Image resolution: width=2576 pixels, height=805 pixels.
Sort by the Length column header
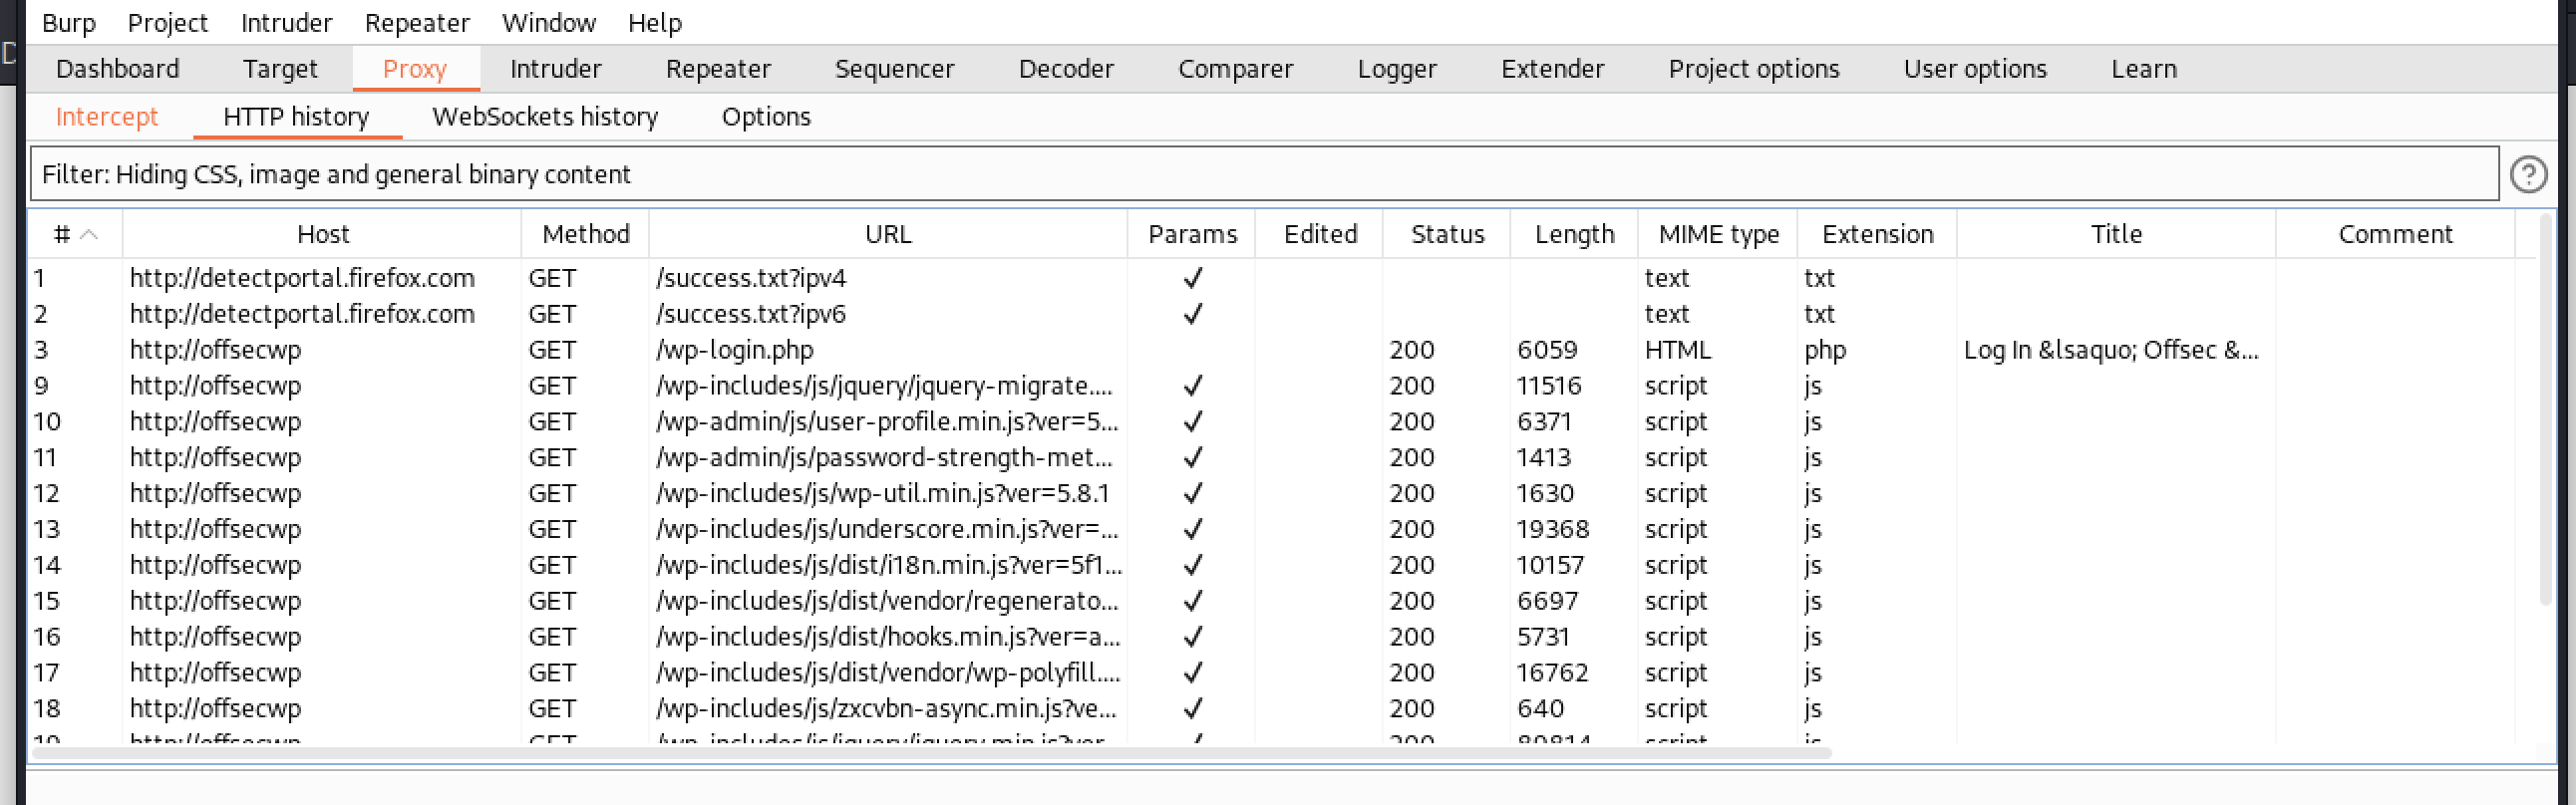(x=1574, y=234)
